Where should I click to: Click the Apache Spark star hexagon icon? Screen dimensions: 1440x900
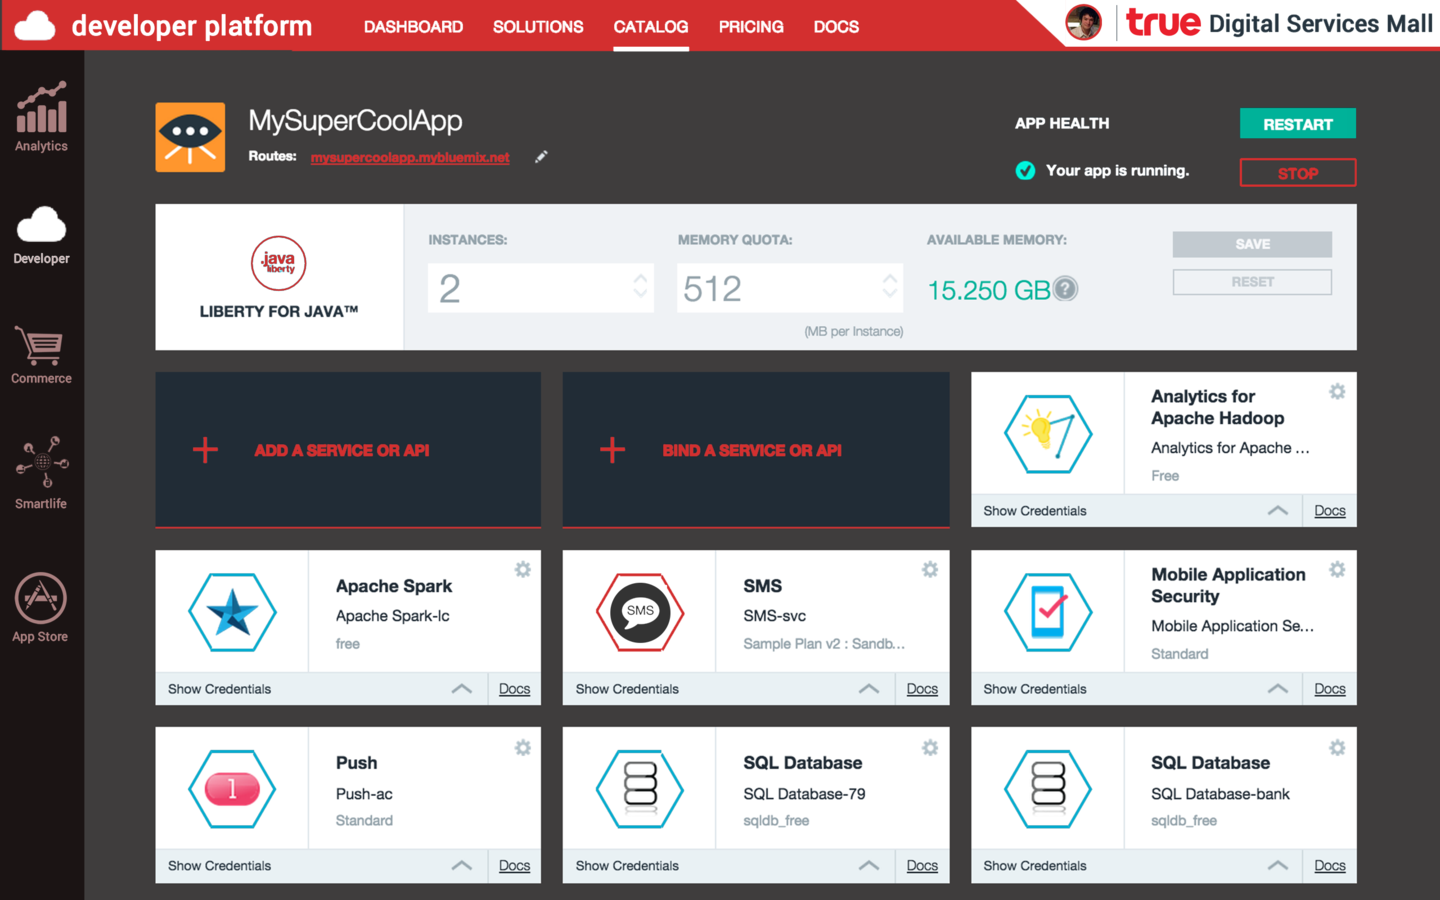point(232,612)
